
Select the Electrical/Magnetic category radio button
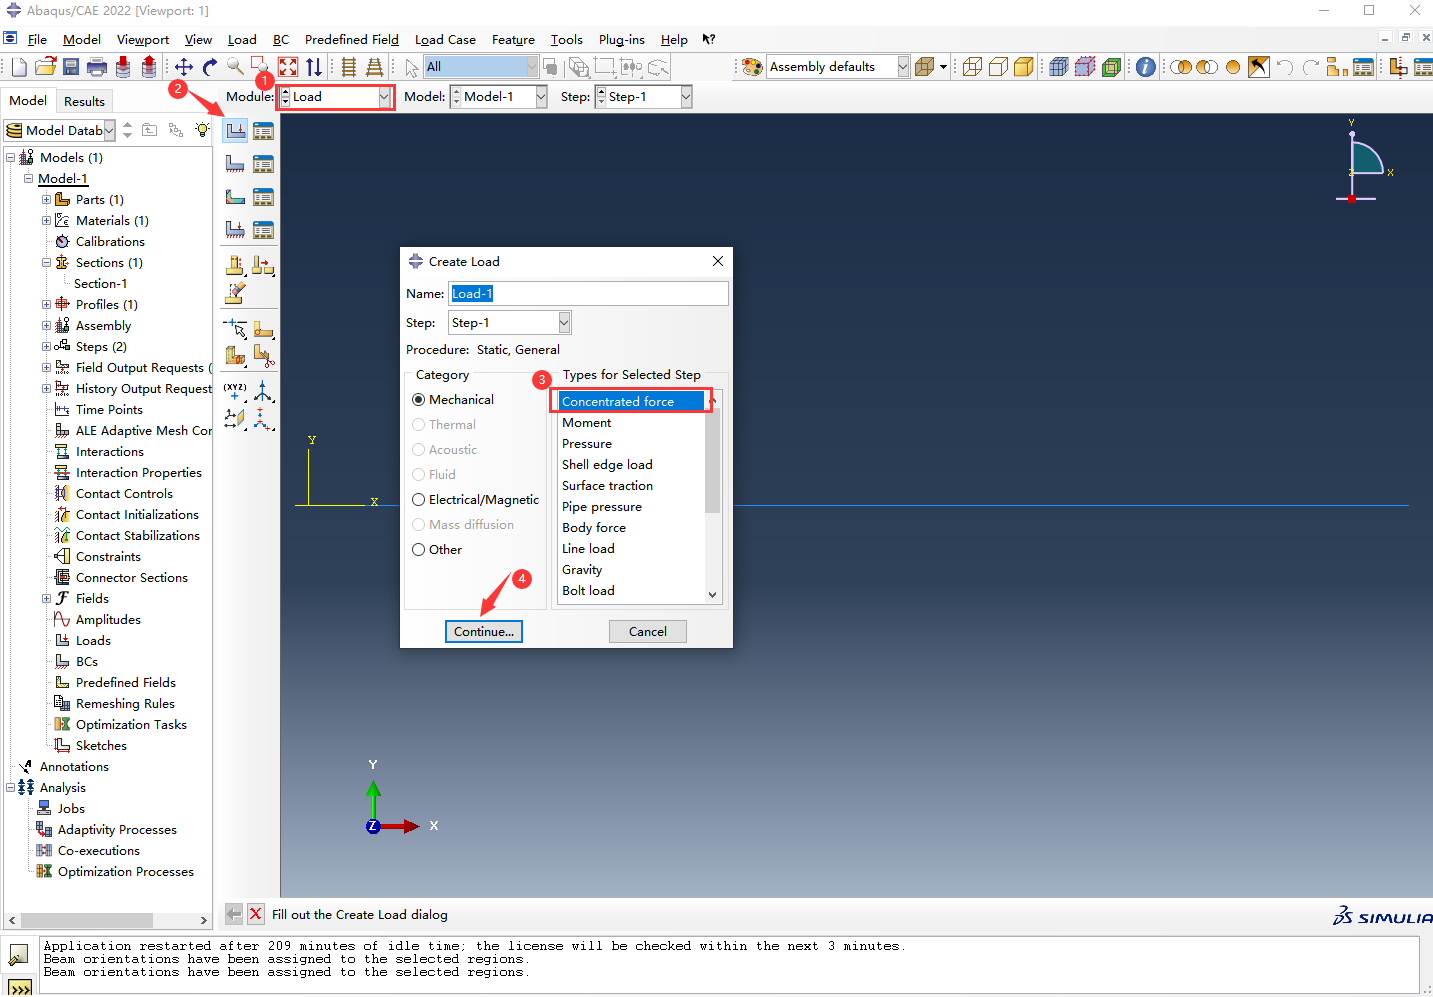[x=419, y=500]
